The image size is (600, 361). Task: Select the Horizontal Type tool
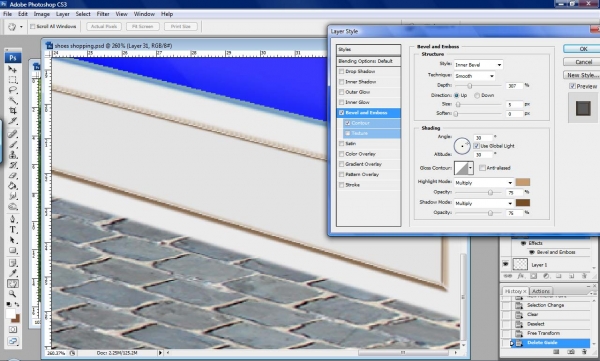13,230
